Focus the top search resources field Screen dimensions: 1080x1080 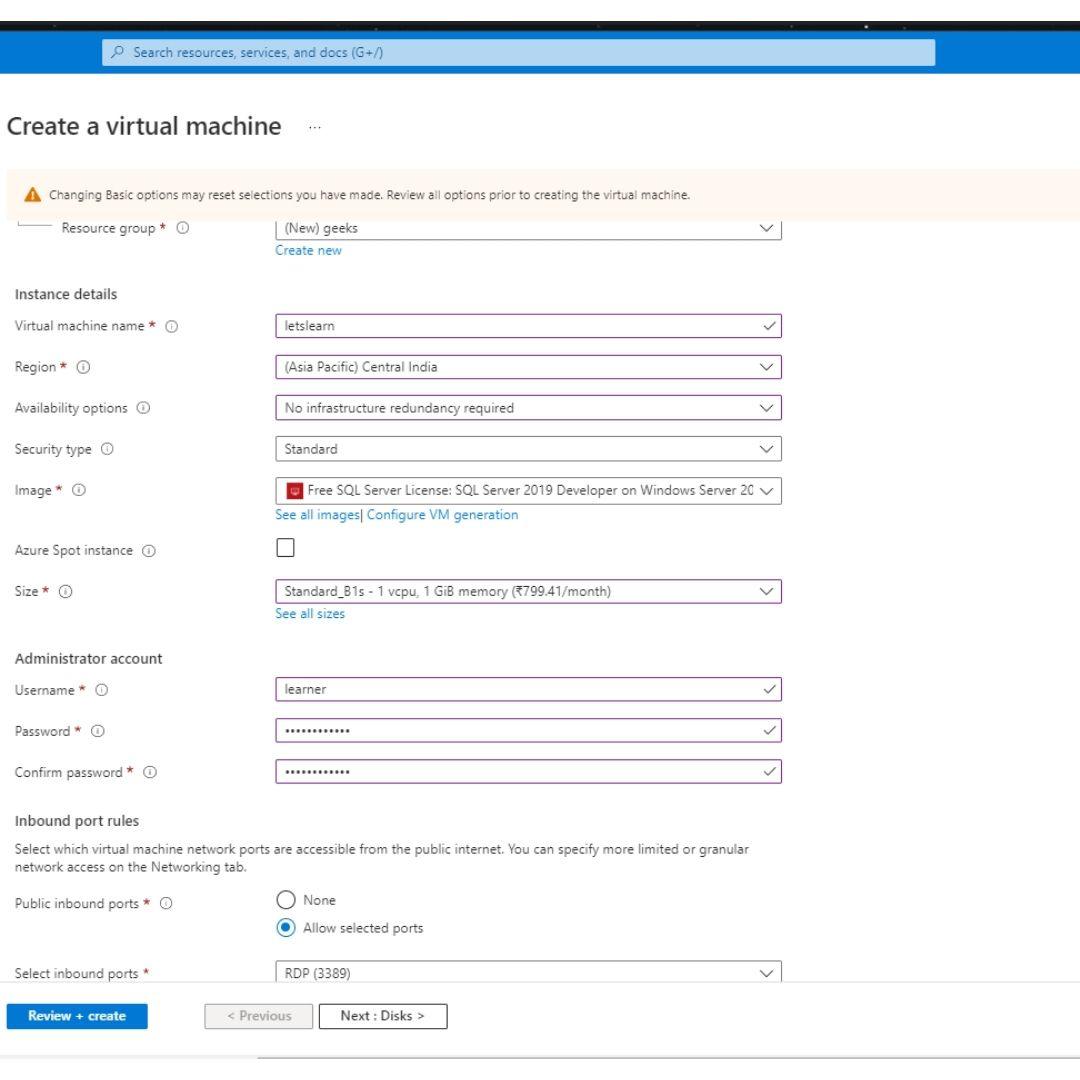click(518, 52)
